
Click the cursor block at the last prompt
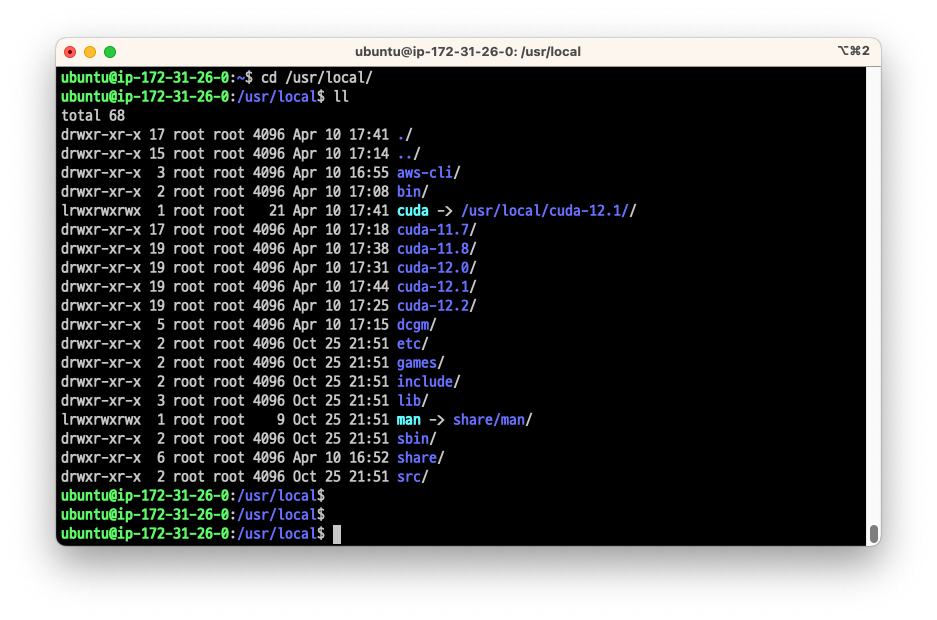[337, 534]
